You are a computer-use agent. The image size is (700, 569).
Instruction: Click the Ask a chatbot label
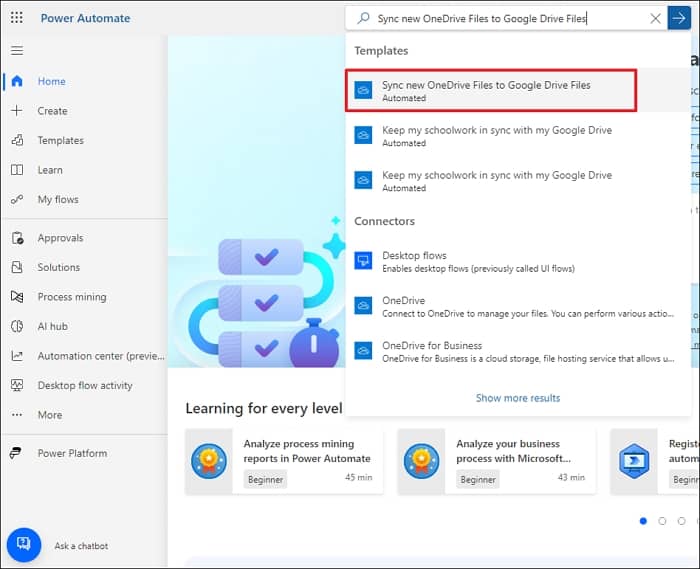click(x=81, y=546)
